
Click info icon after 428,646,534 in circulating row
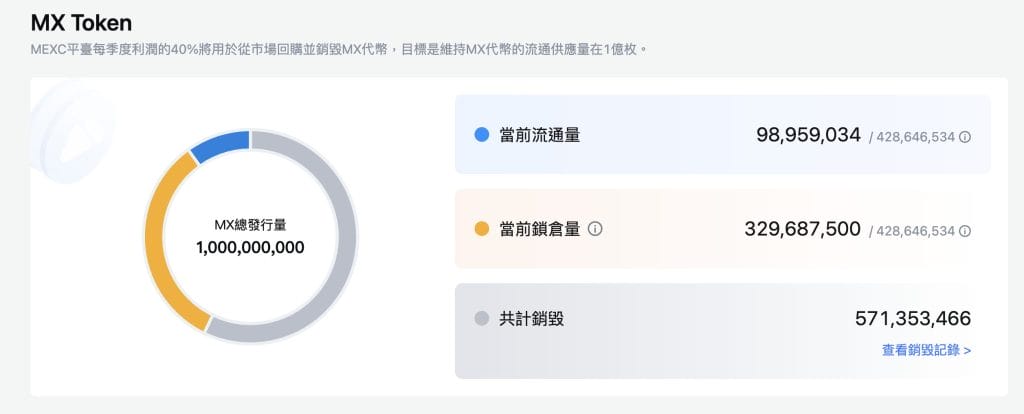click(x=965, y=137)
